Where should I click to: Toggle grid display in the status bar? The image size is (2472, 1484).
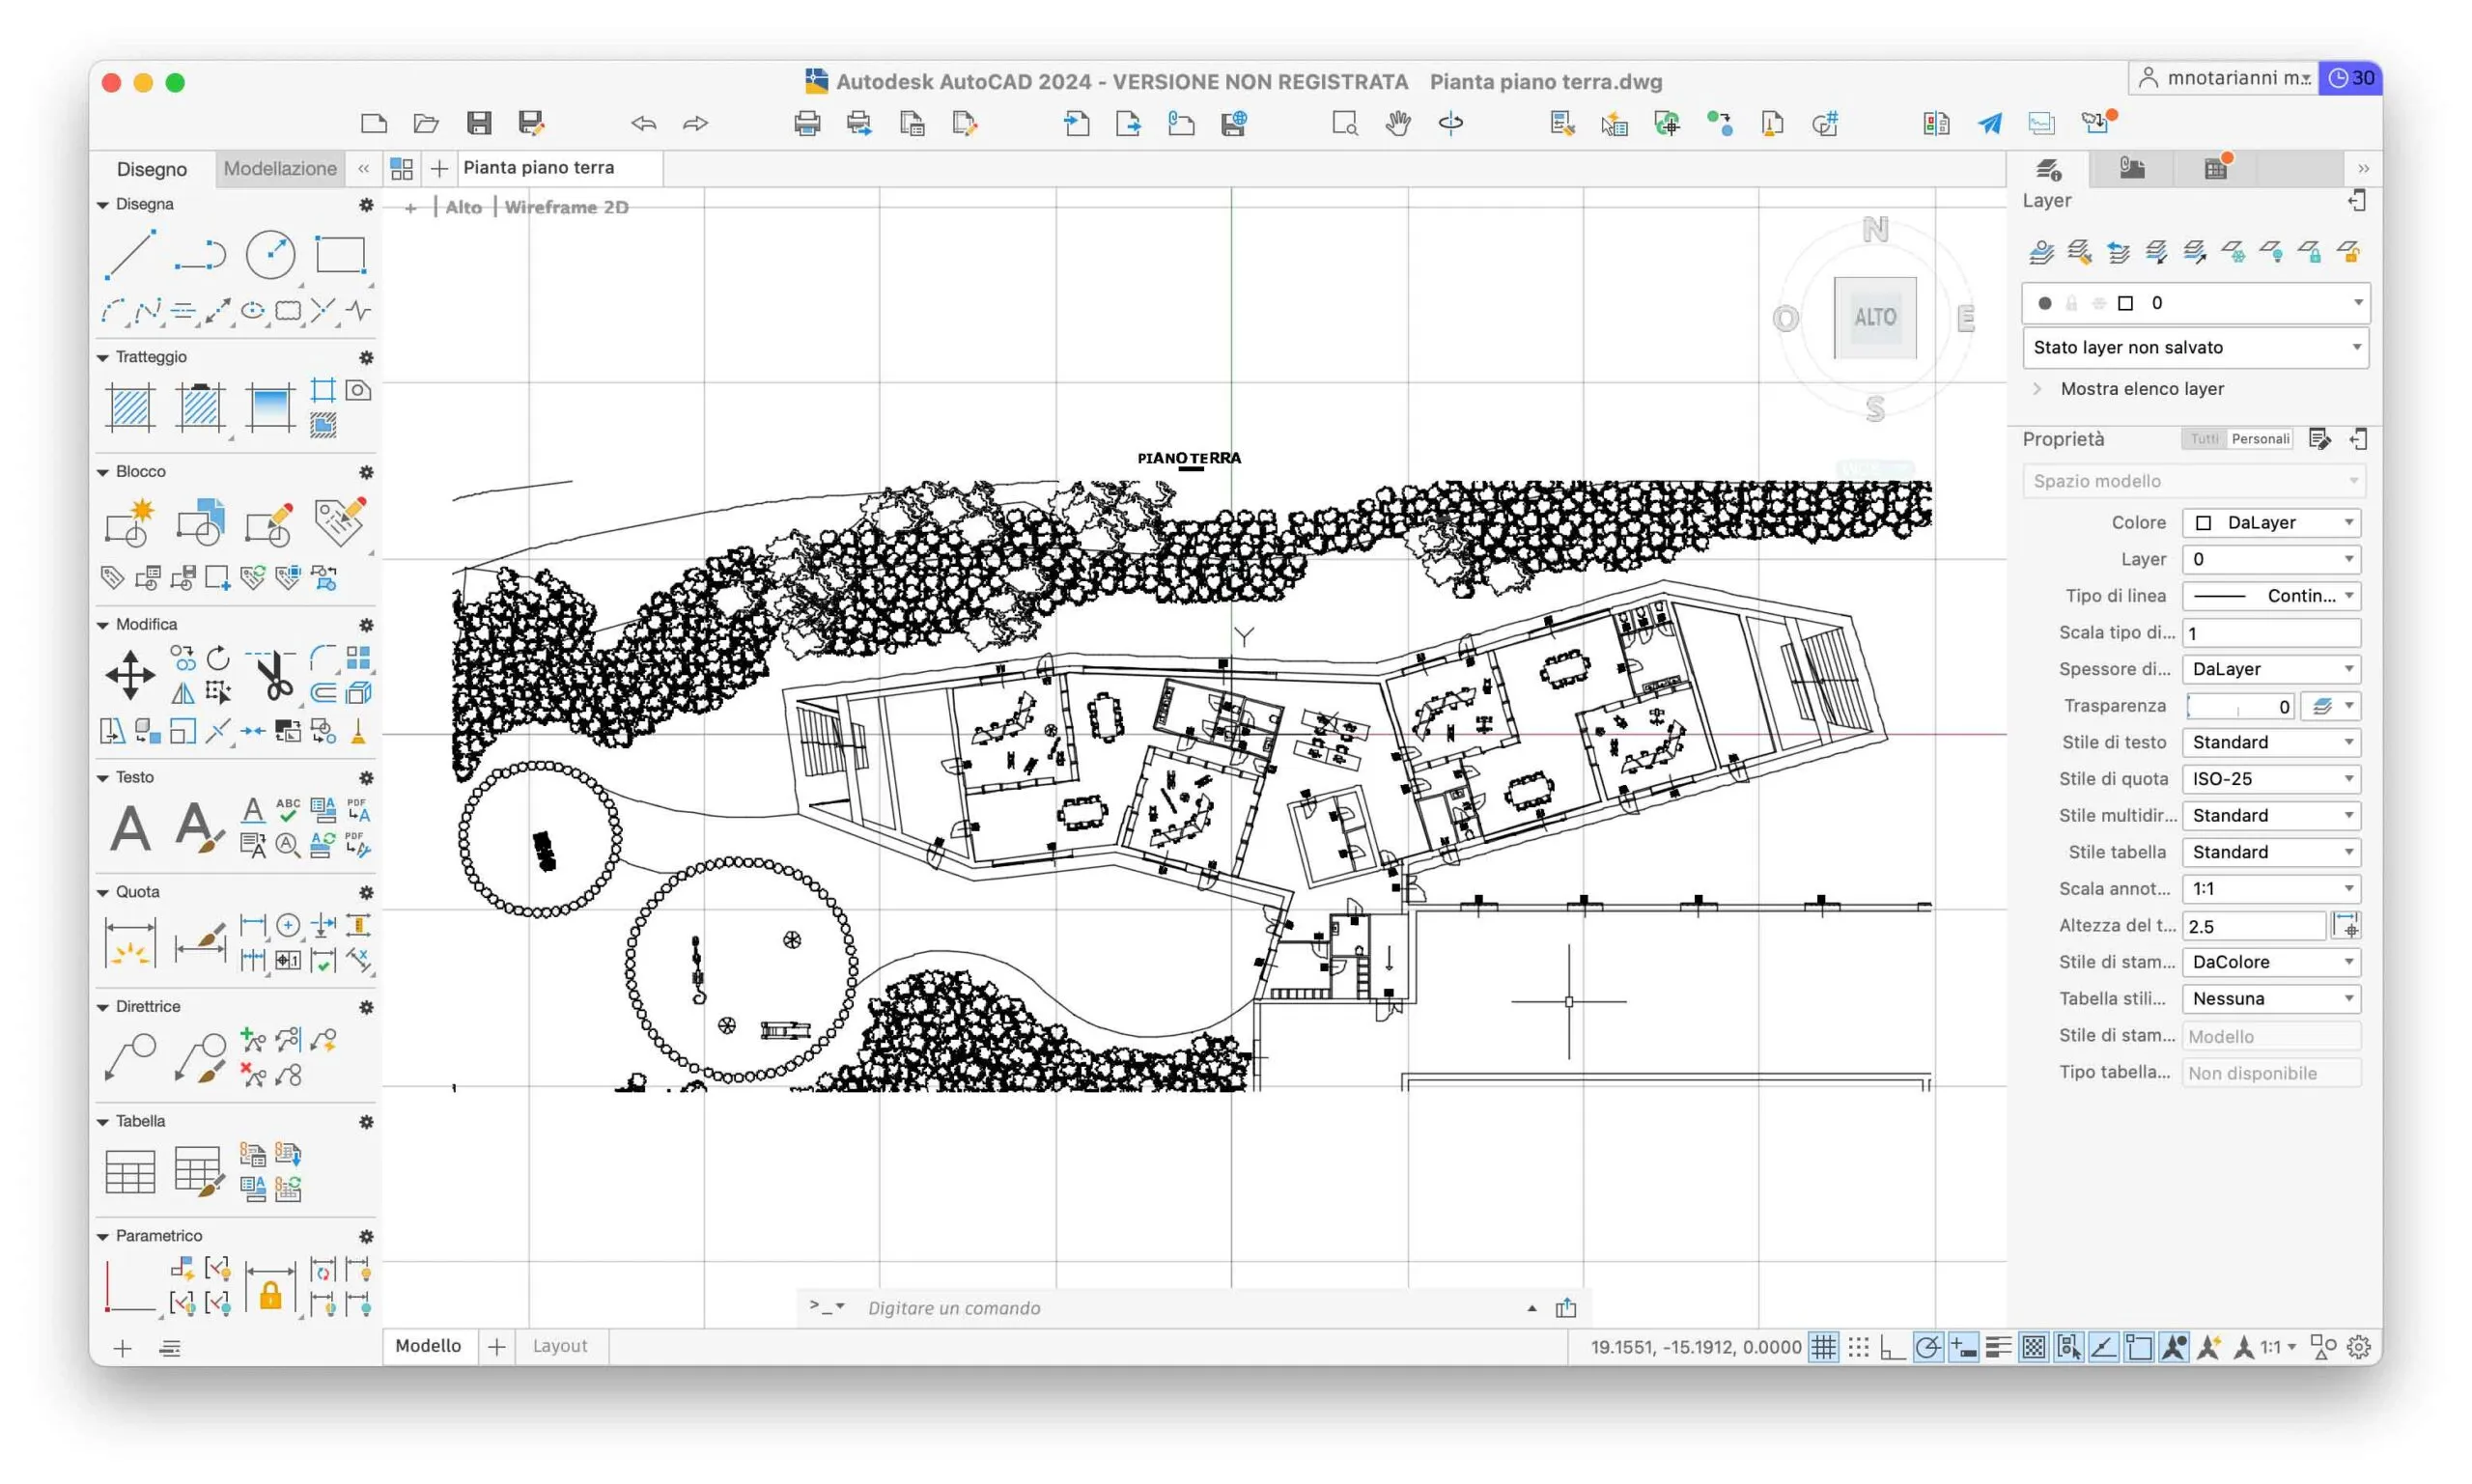pos(1825,1347)
